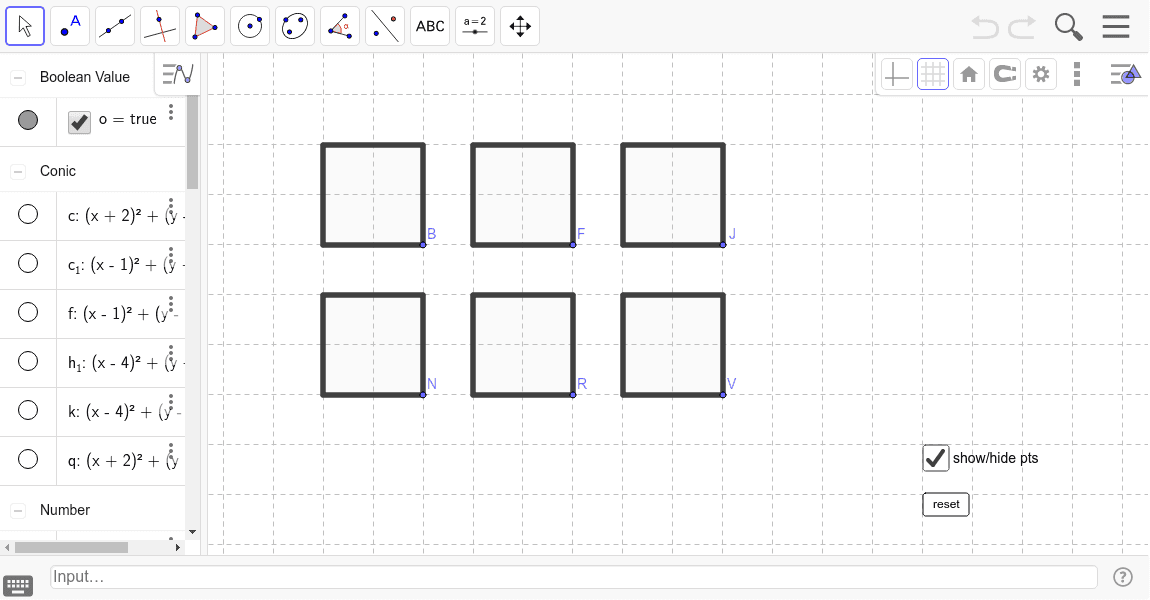The image size is (1150, 600).
Task: Select the Move arrow tool
Action: coord(25,26)
